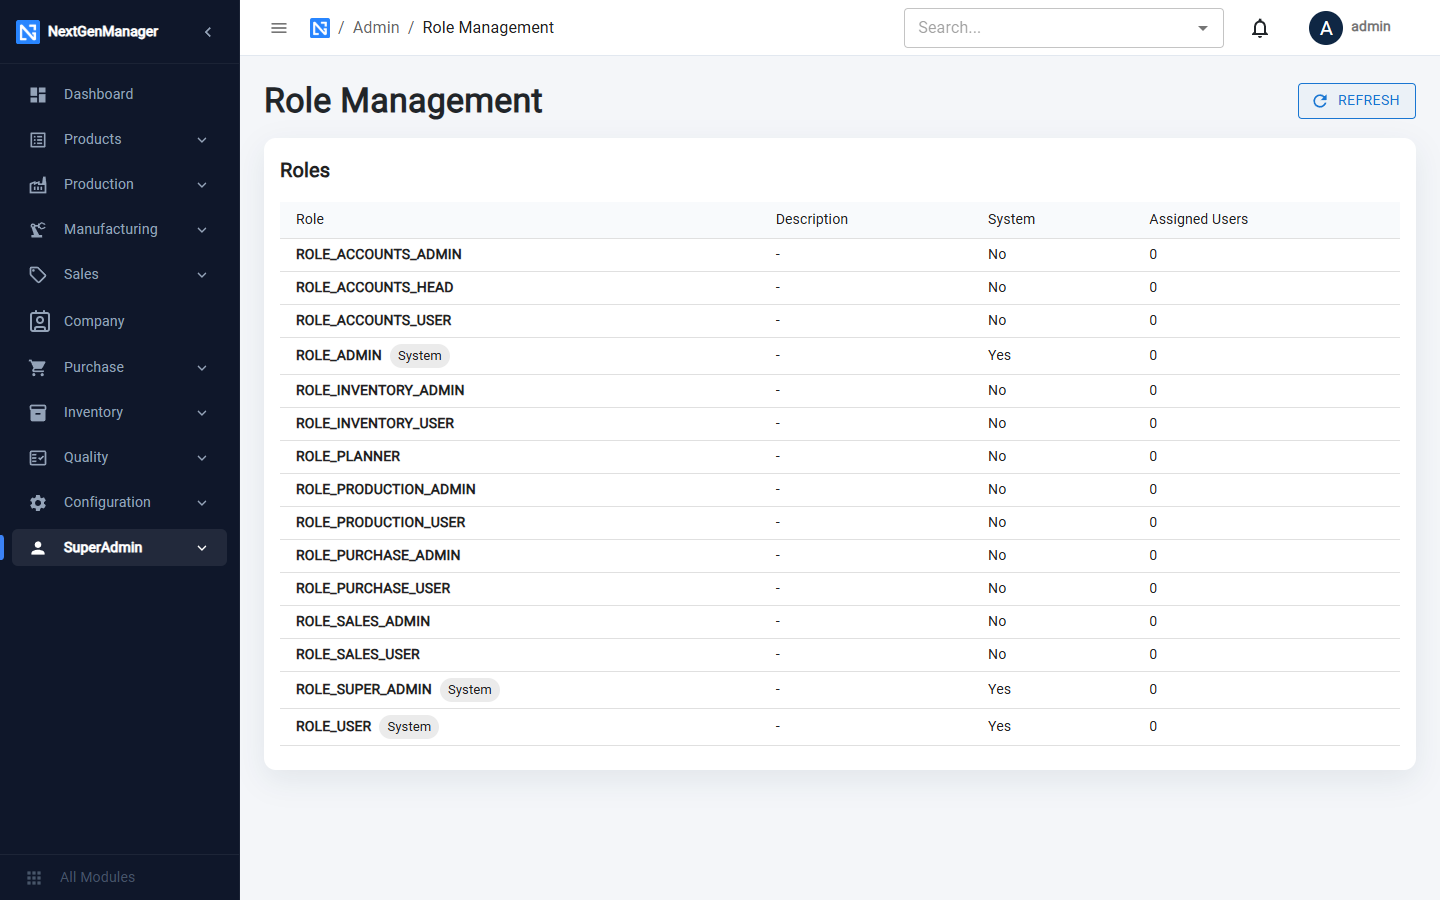Collapse the sidebar with the left chevron
The image size is (1440, 900).
pos(208,32)
